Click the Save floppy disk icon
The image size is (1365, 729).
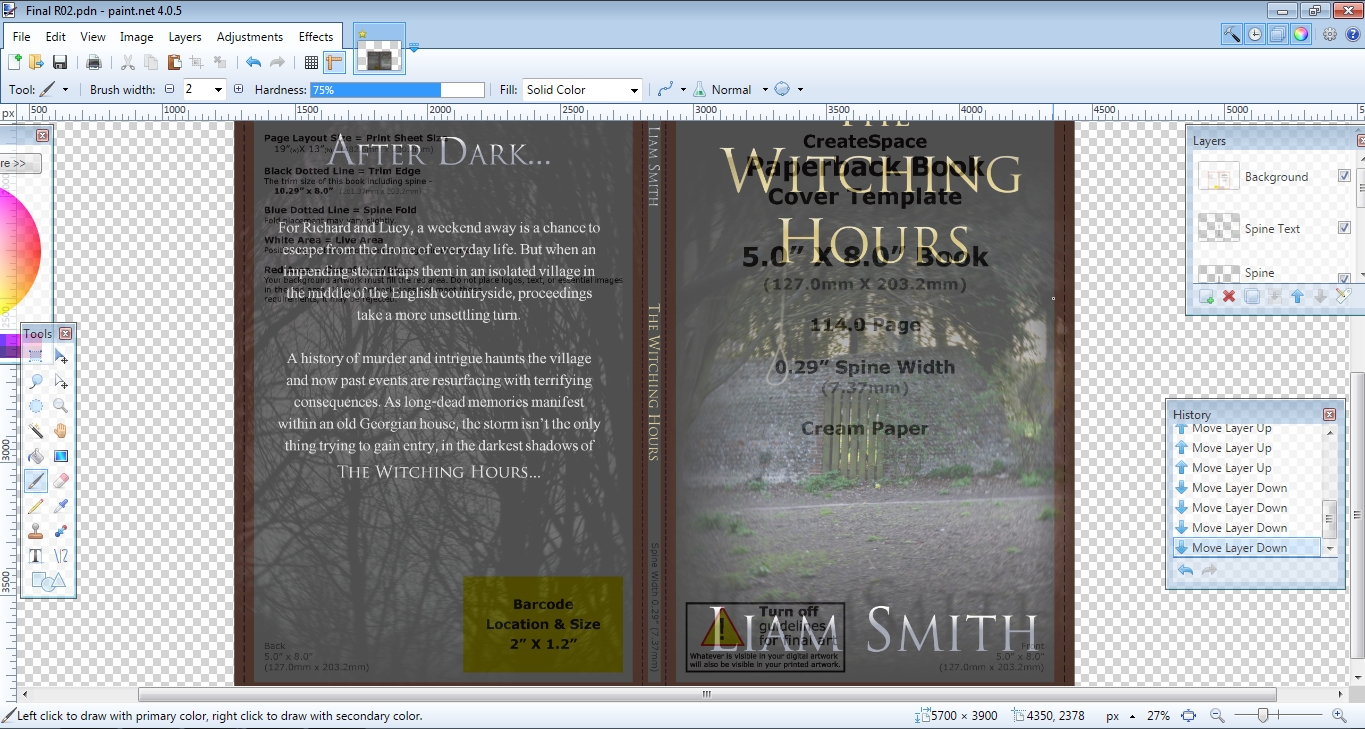click(60, 62)
